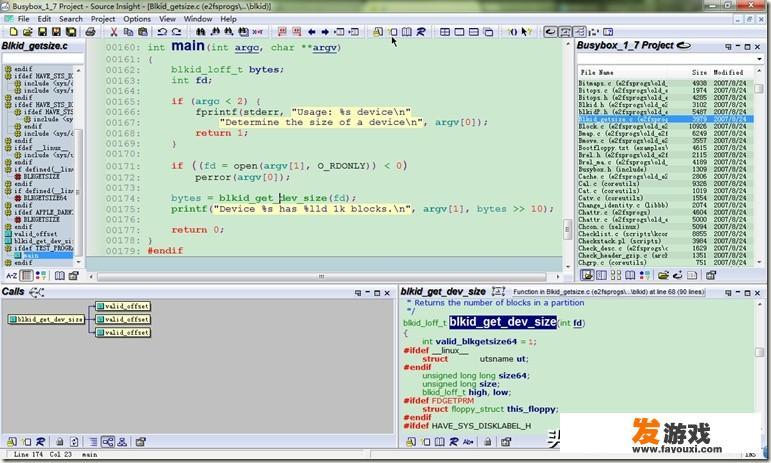
Task: Click the Search Files icon before x=r
Action: (x=243, y=32)
